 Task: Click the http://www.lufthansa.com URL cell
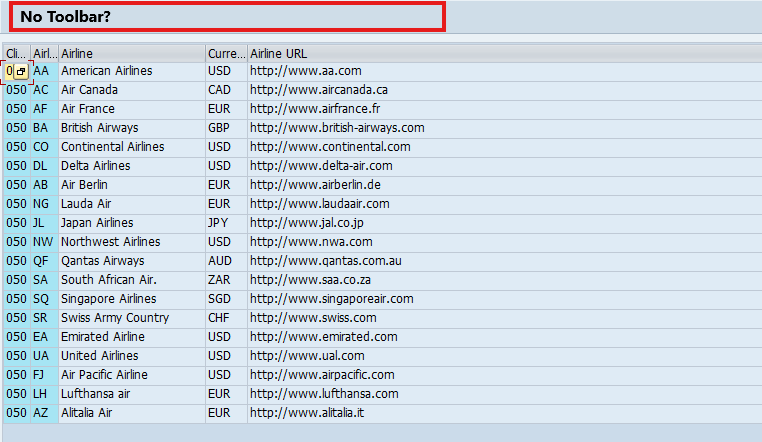(x=504, y=393)
